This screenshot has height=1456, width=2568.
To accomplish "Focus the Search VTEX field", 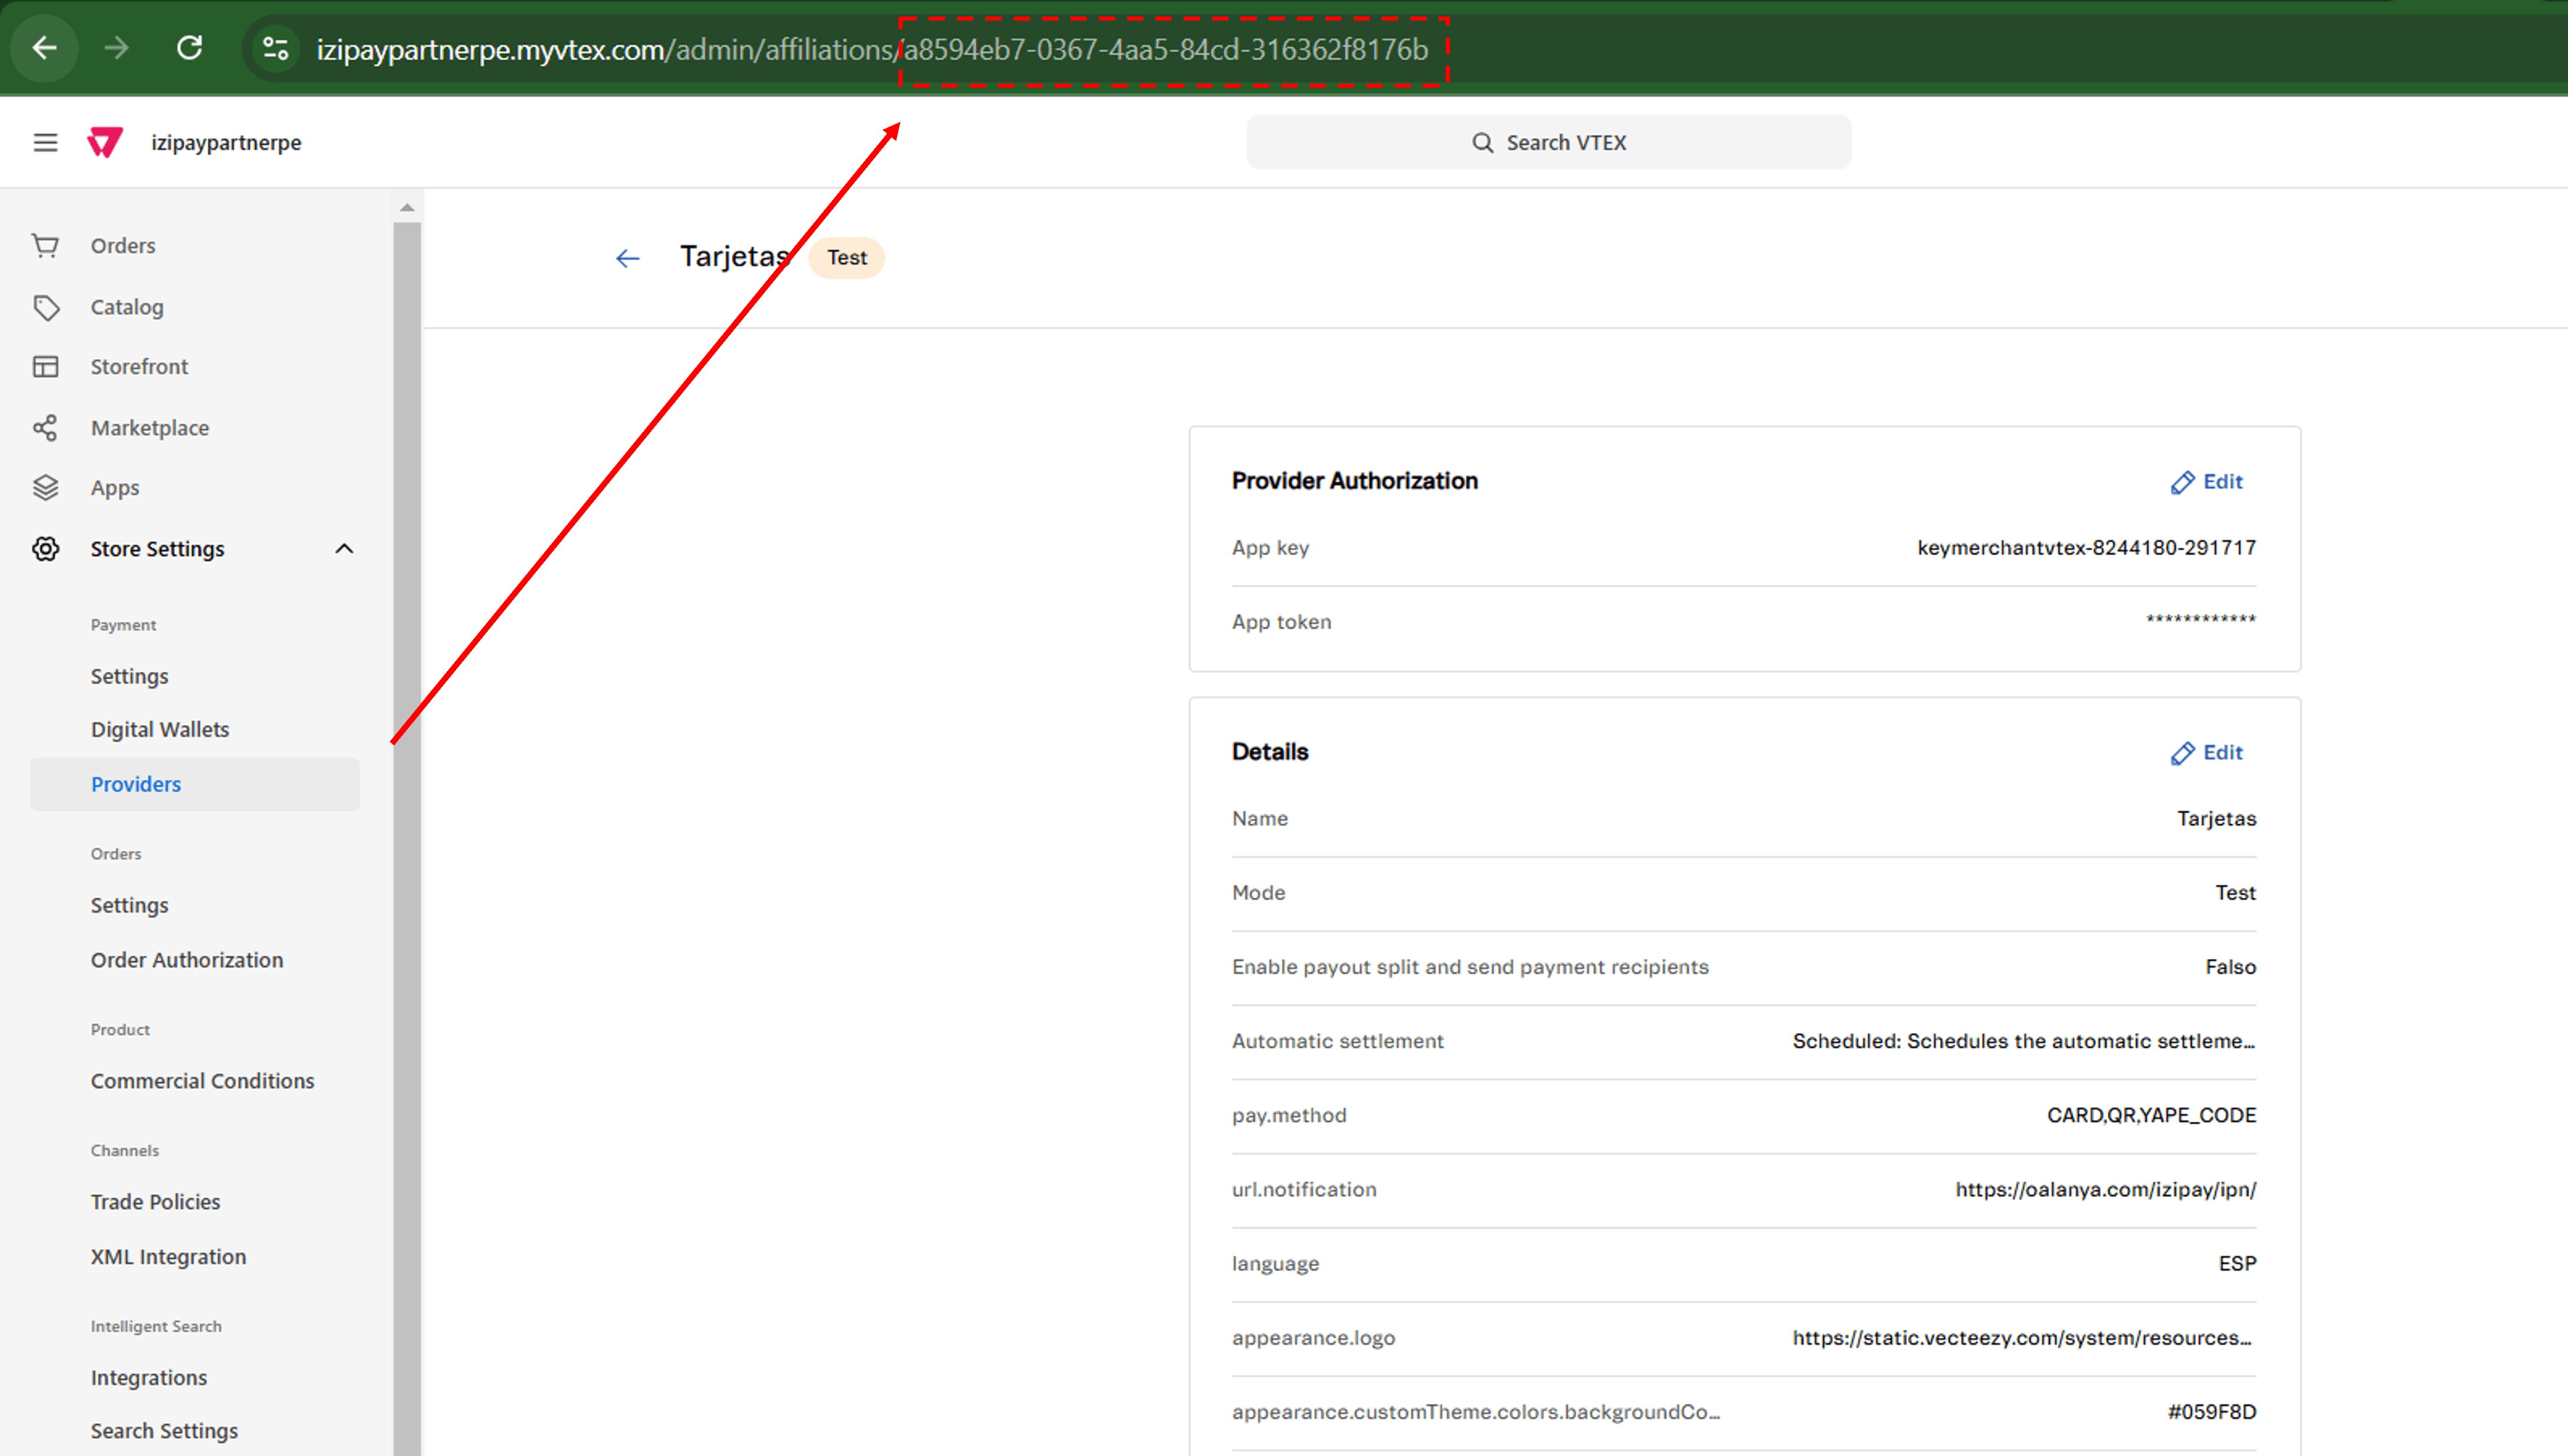I will tap(1548, 142).
